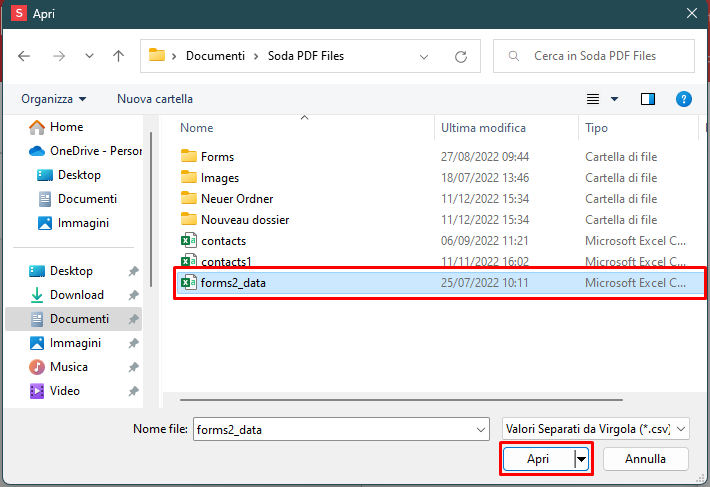This screenshot has height=487, width=710.
Task: Open pinned Video folder
Action: [x=55, y=391]
